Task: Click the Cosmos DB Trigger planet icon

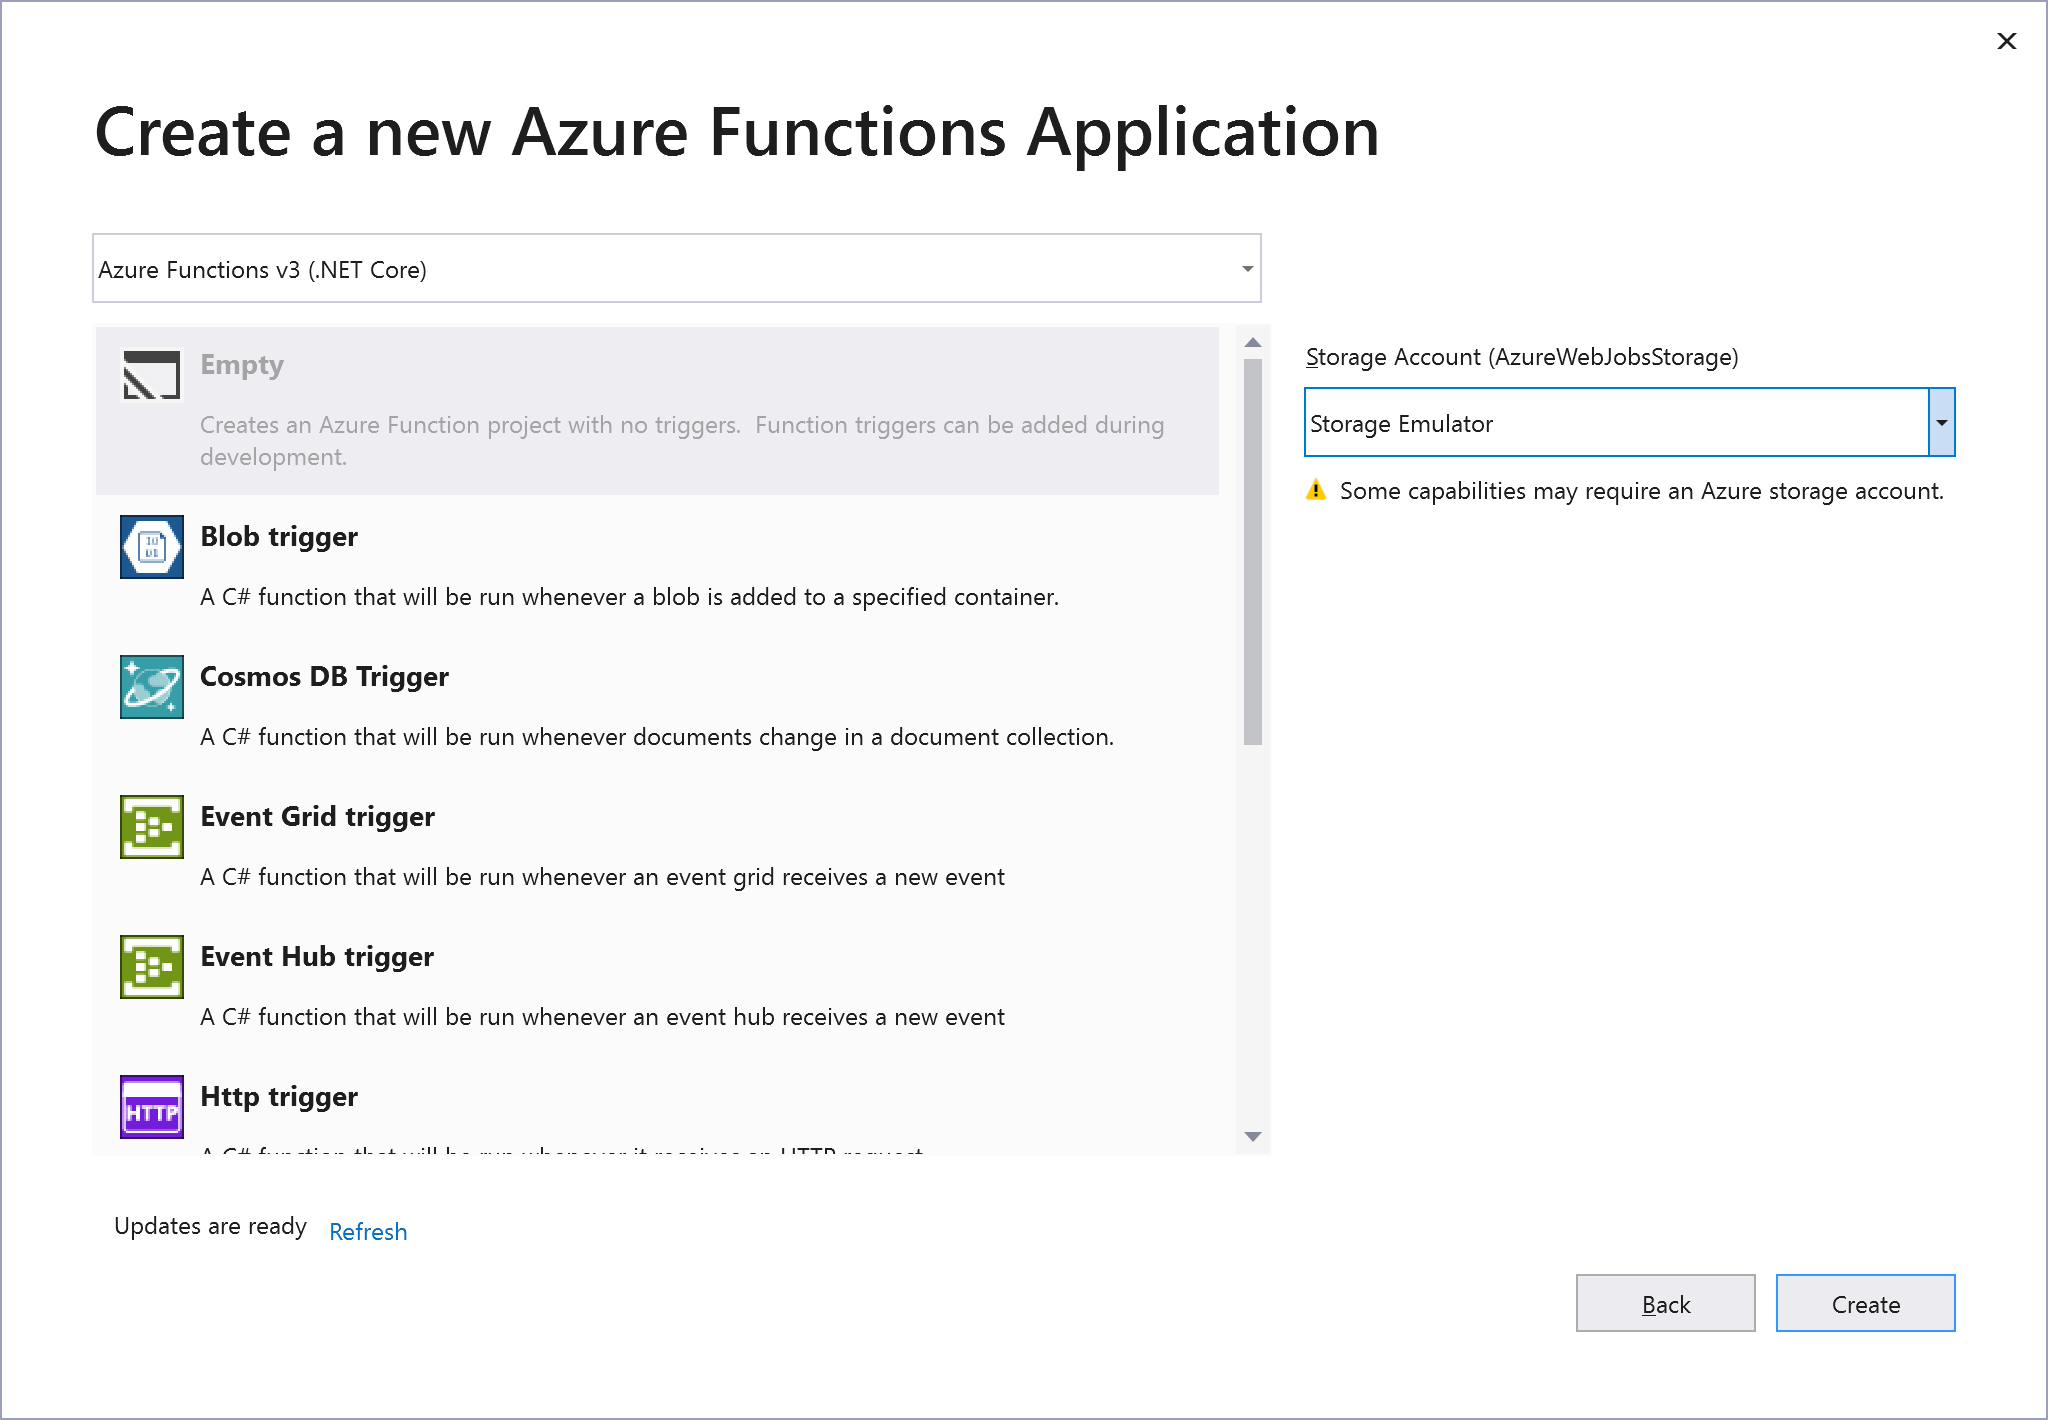Action: tap(150, 687)
